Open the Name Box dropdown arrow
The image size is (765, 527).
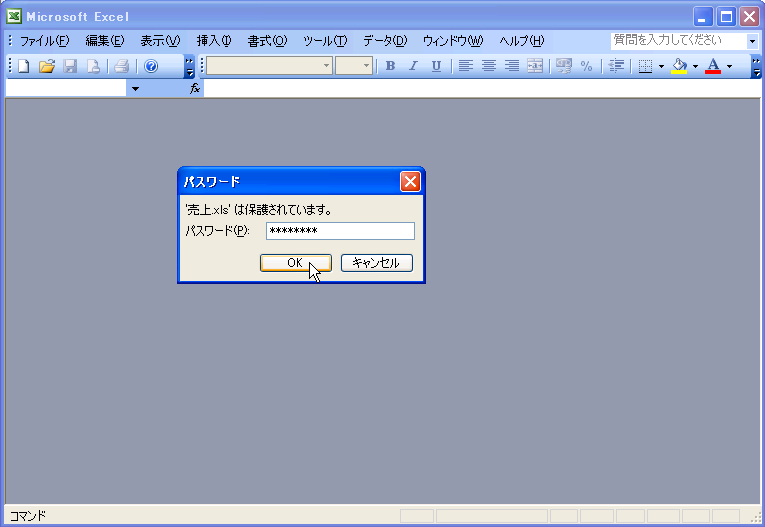135,89
